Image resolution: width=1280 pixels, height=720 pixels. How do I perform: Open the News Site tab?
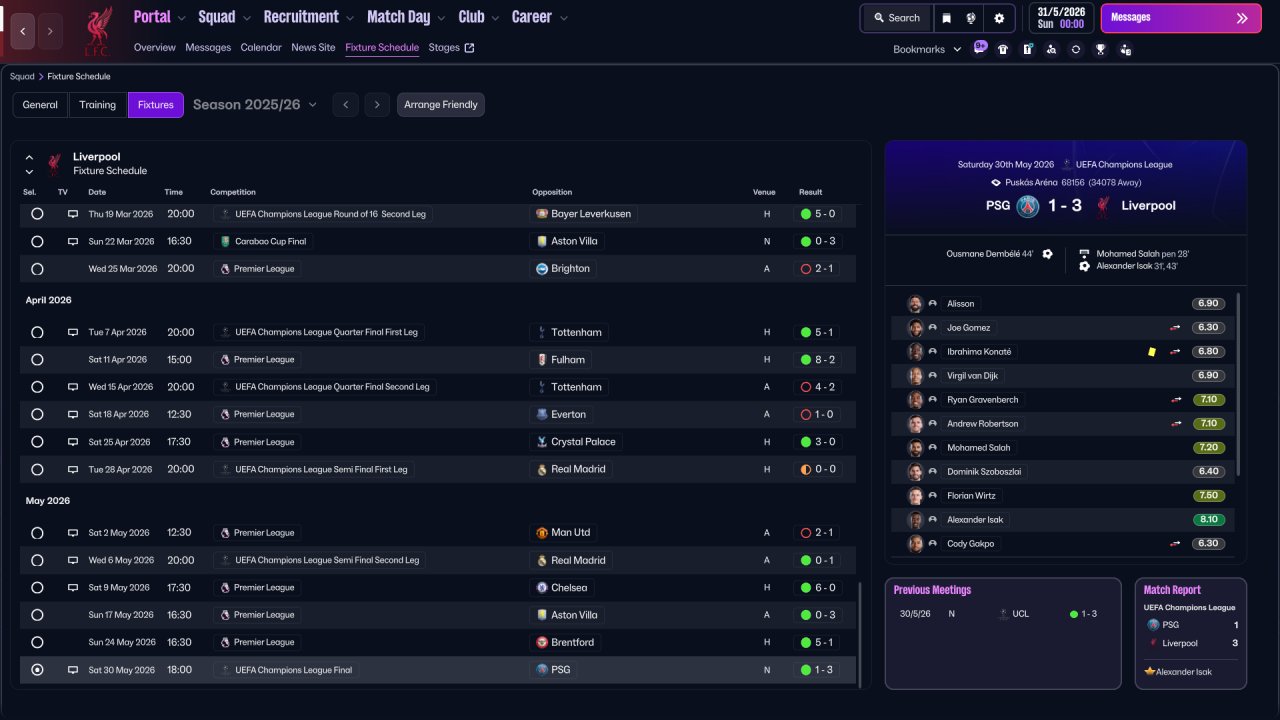(x=313, y=48)
